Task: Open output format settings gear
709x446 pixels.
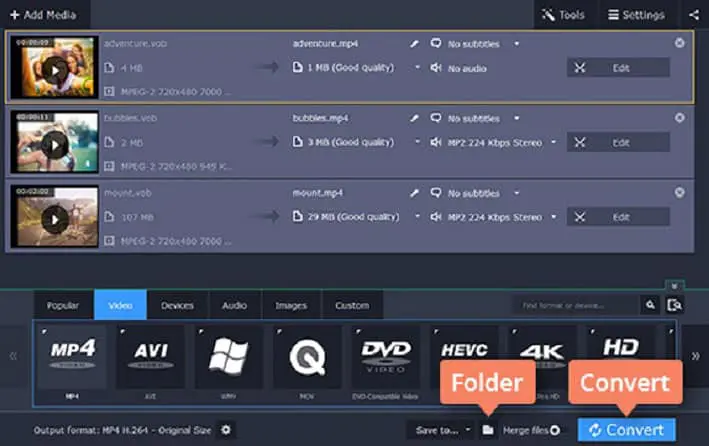Action: click(x=225, y=430)
